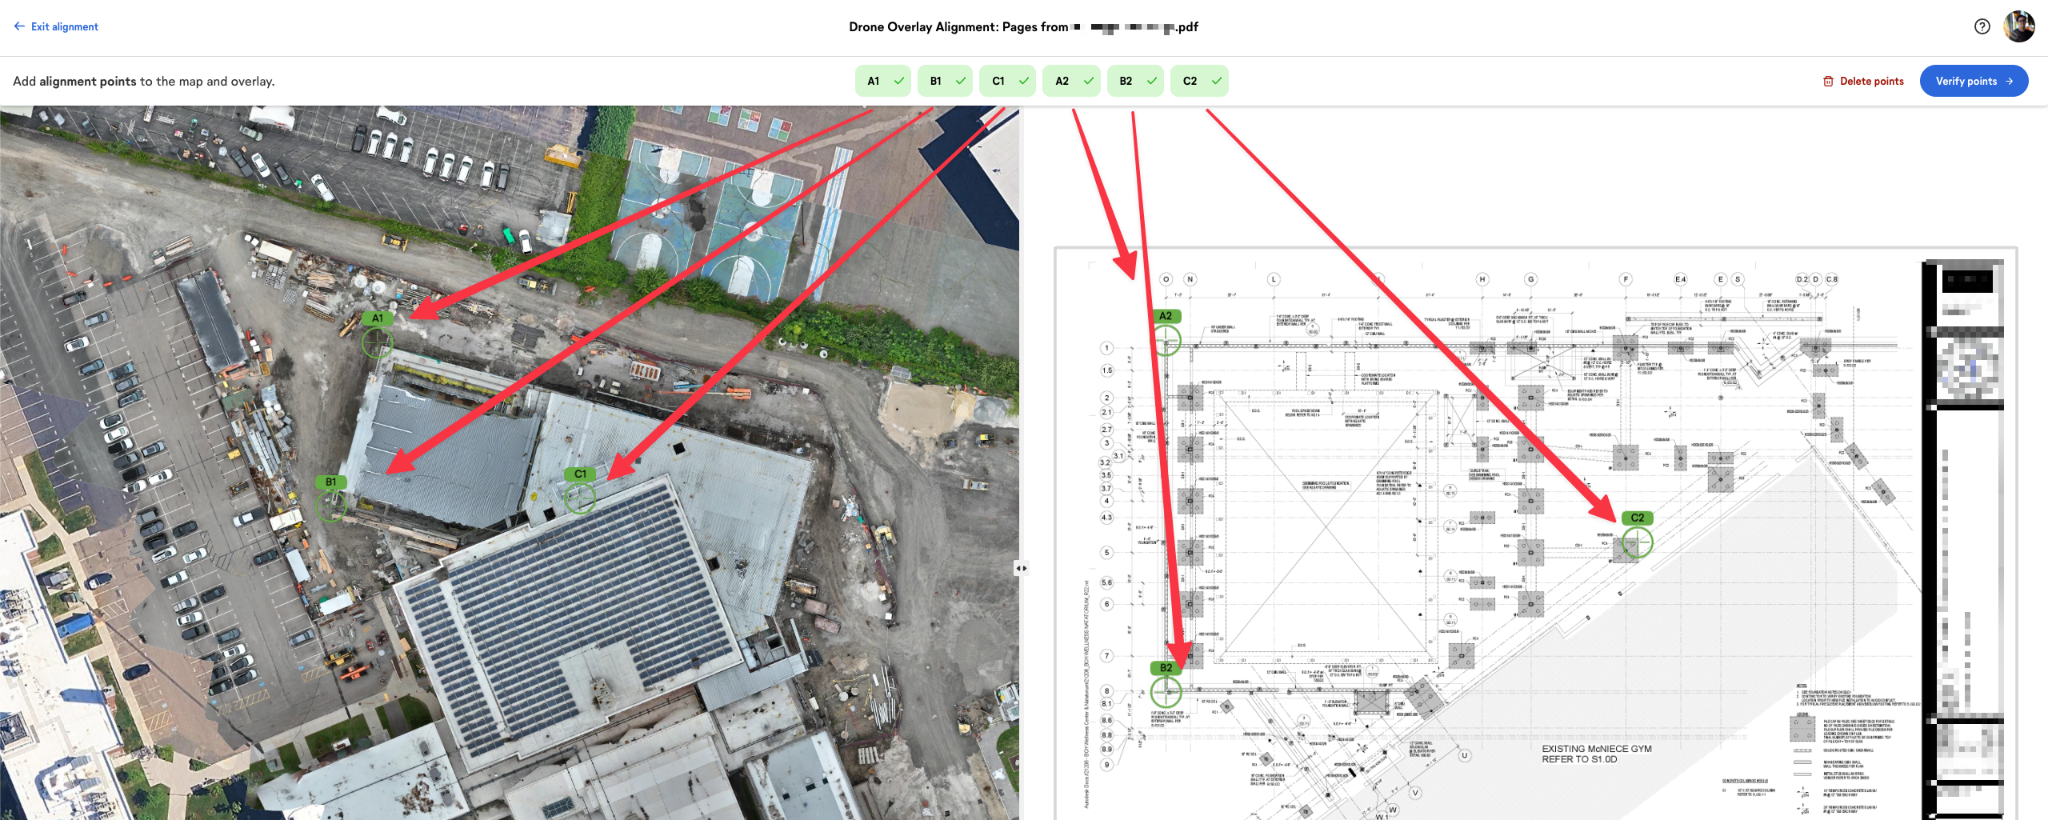Image resolution: width=2048 pixels, height=820 pixels.
Task: Click the trash icon beside Delete points
Action: [x=1828, y=81]
